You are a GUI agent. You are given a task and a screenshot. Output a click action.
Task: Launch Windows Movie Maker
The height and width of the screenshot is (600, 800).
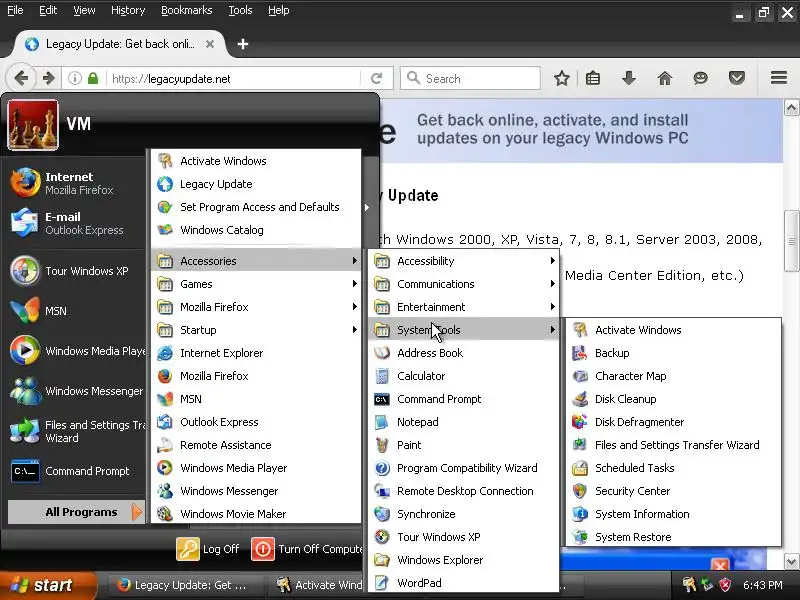[256, 514]
